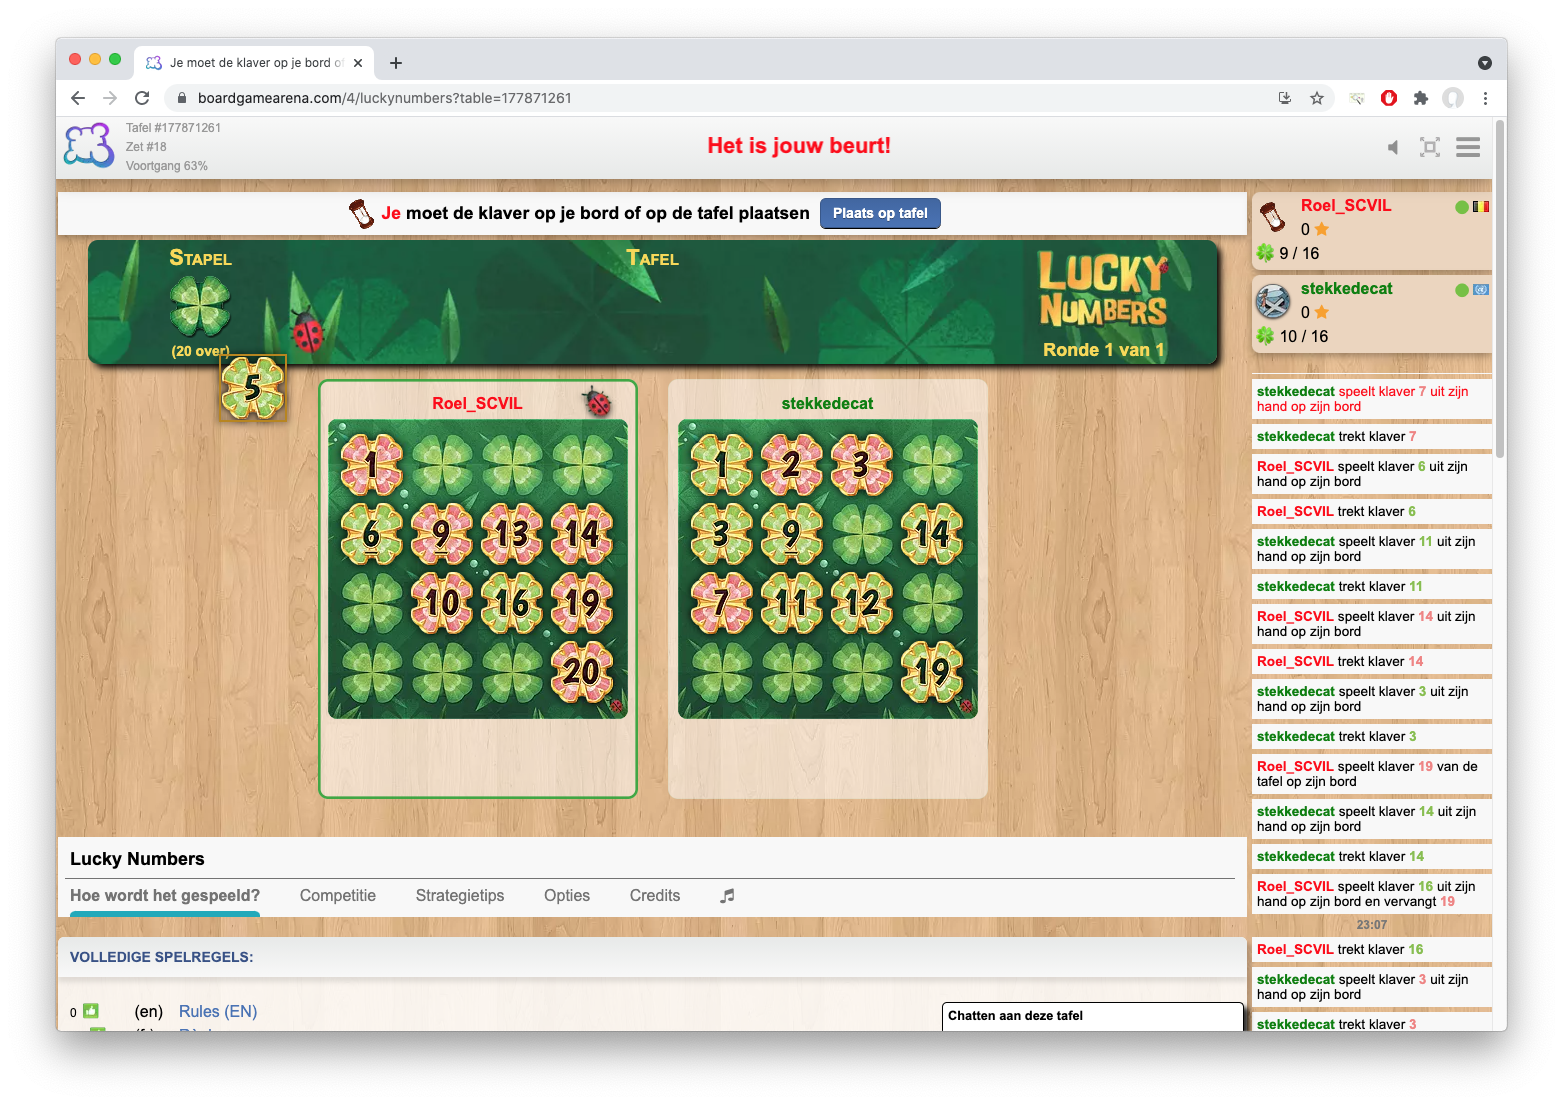Click Roel_SCVIL Belgian flag icon
Image resolution: width=1563 pixels, height=1105 pixels.
1481,207
